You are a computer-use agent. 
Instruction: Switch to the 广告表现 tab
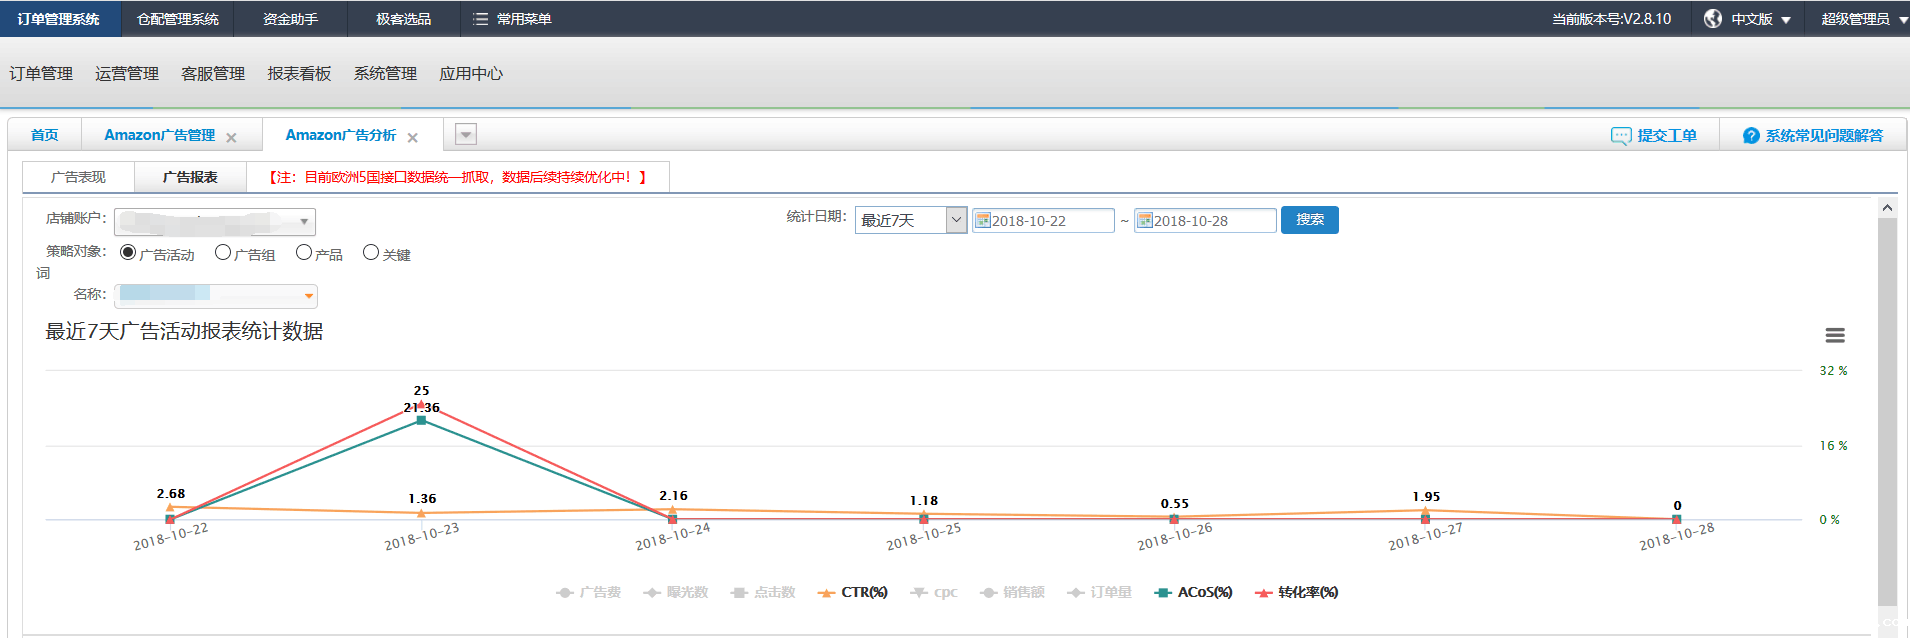pyautogui.click(x=78, y=177)
